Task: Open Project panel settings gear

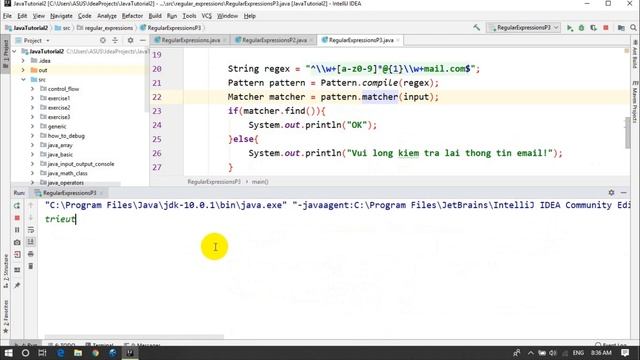Action: point(130,40)
